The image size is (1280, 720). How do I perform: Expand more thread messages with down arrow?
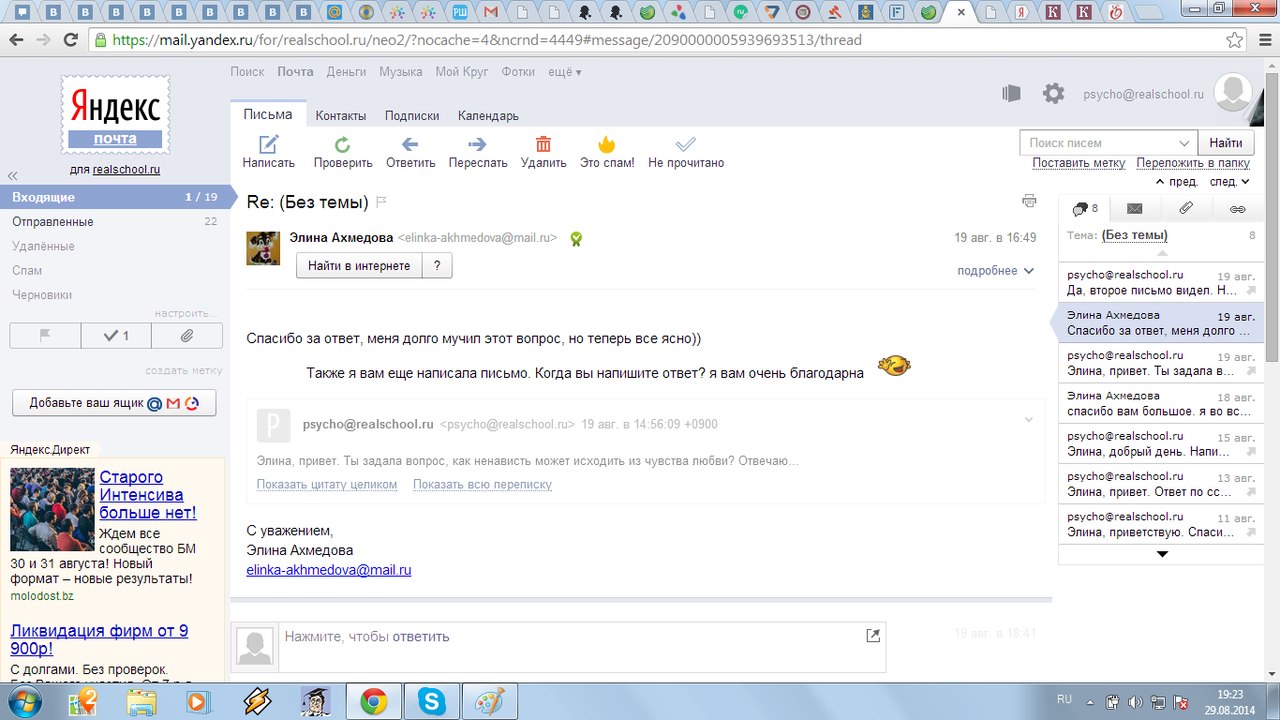coord(1161,554)
